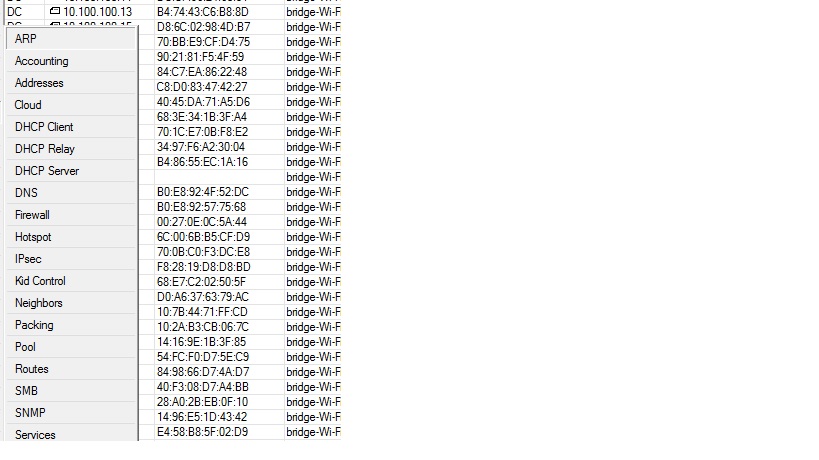Select the Routes menu entry

point(72,369)
